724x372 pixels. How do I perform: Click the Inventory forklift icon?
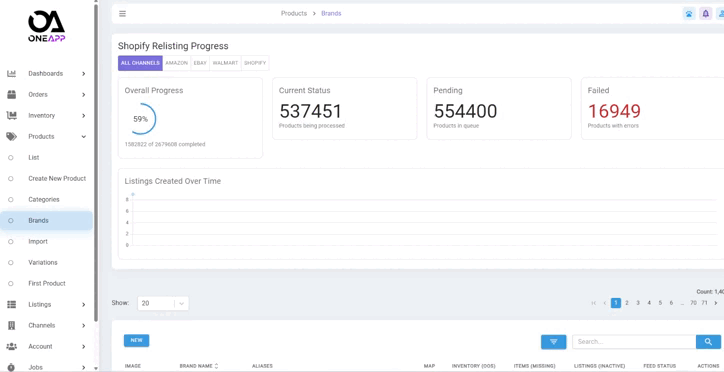[12, 115]
